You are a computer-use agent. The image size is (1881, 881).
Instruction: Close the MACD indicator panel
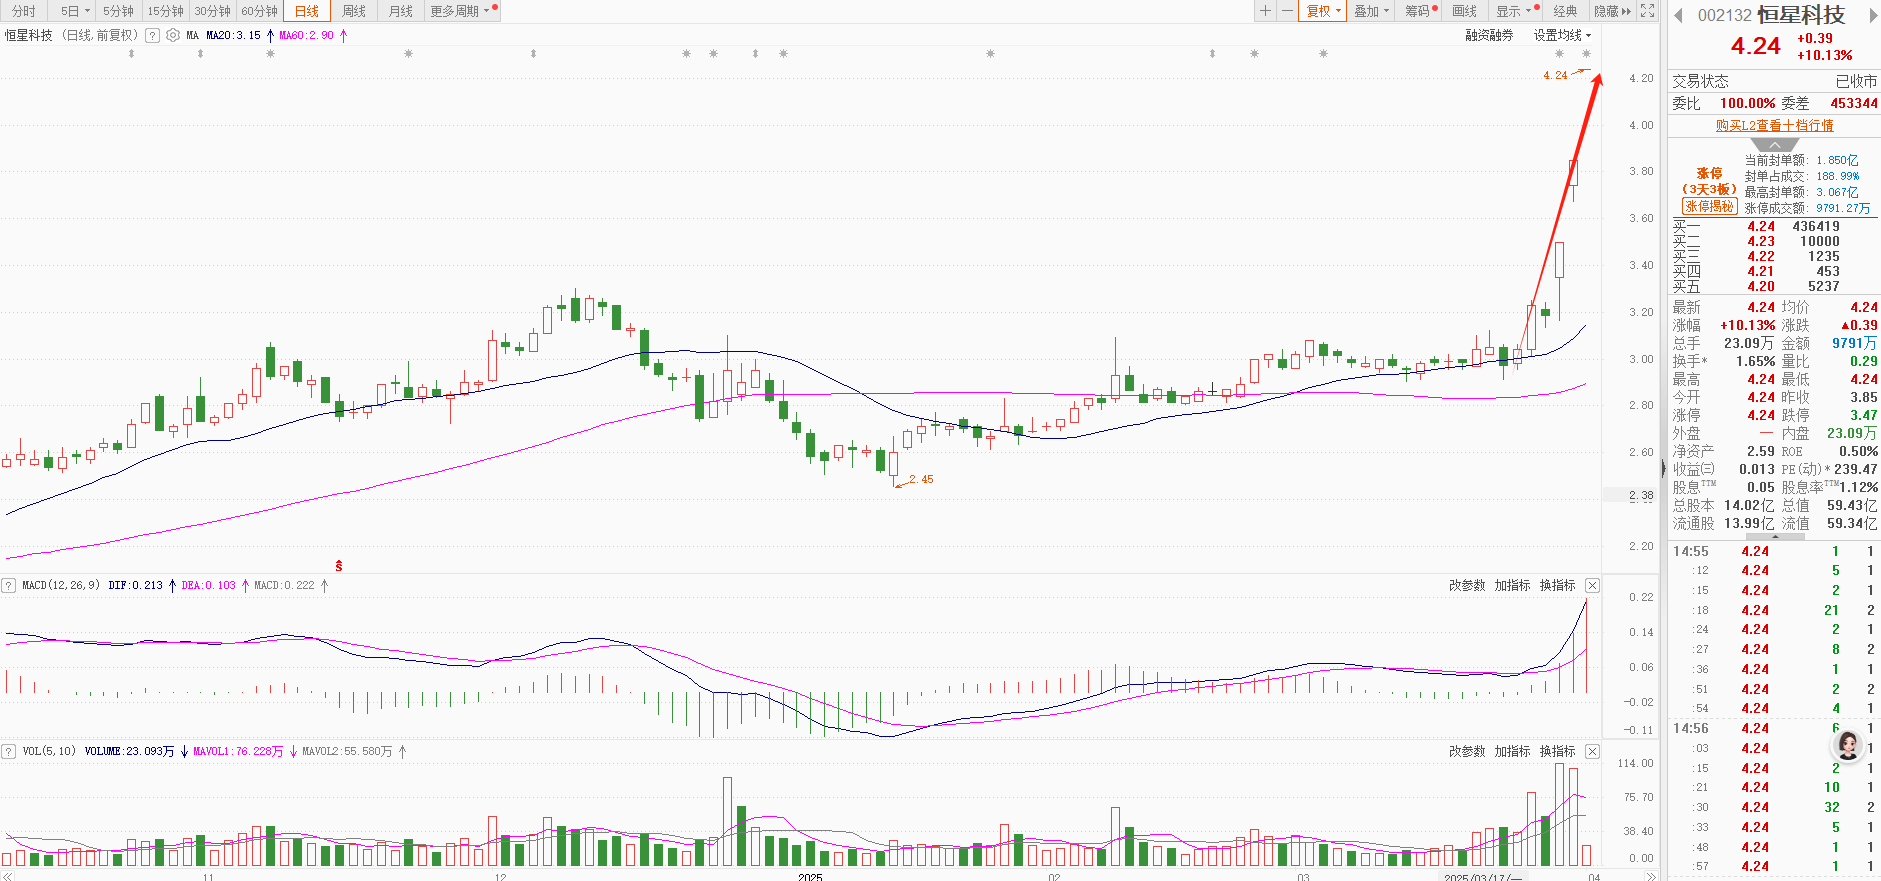(1593, 585)
